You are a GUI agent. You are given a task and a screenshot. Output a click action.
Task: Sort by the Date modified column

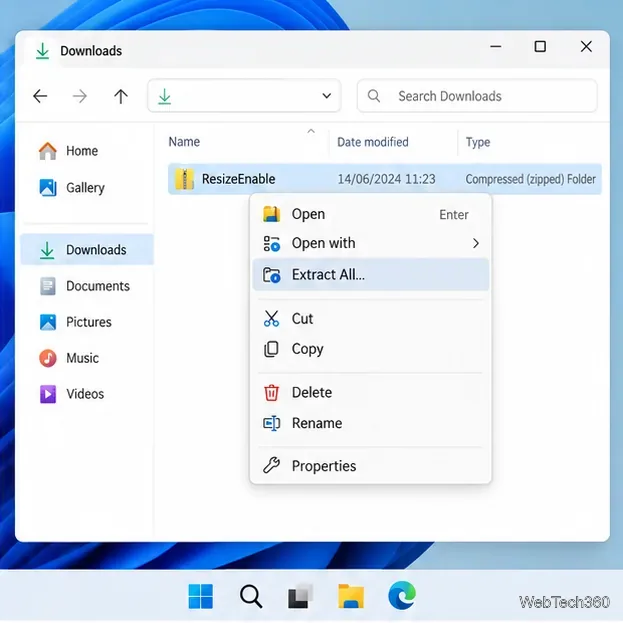point(373,142)
